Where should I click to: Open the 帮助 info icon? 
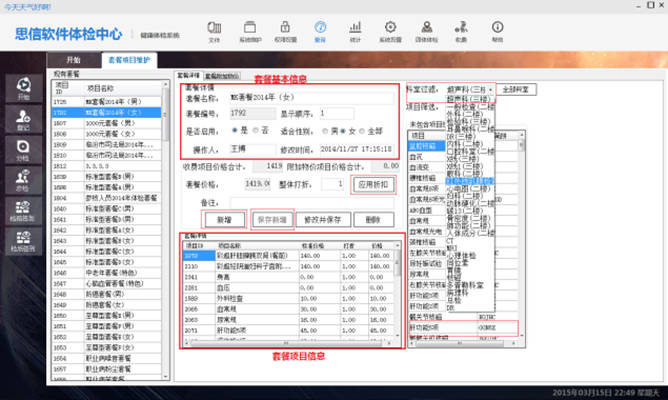pos(497,32)
